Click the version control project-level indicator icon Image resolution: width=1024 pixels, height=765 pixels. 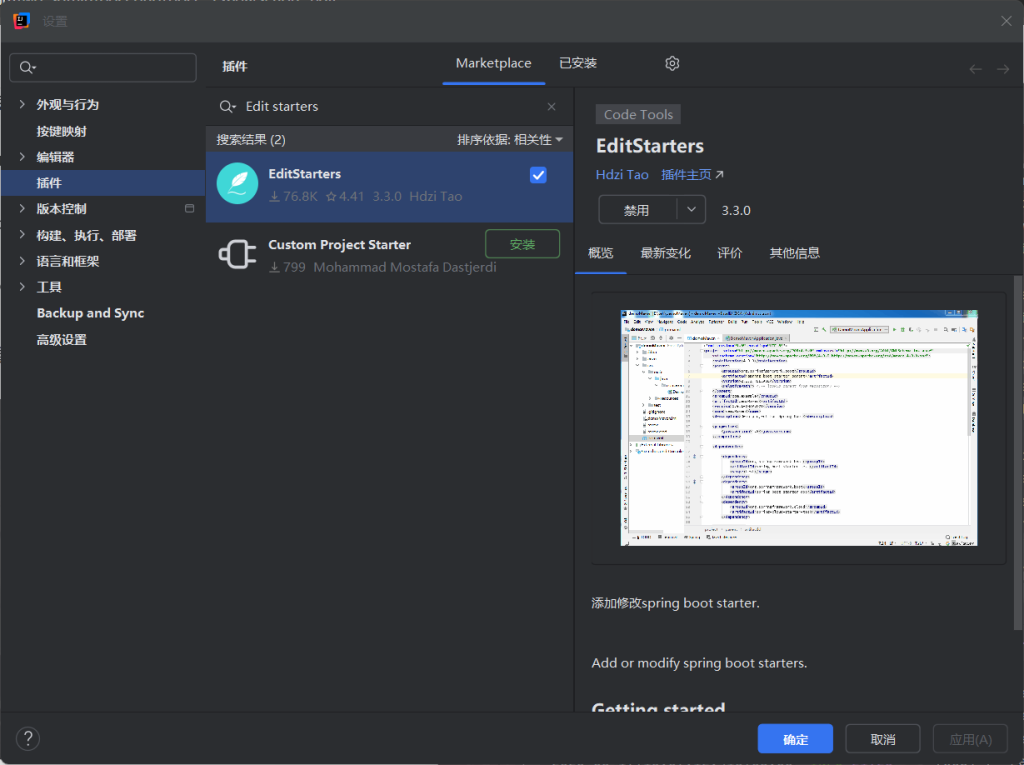coord(189,209)
